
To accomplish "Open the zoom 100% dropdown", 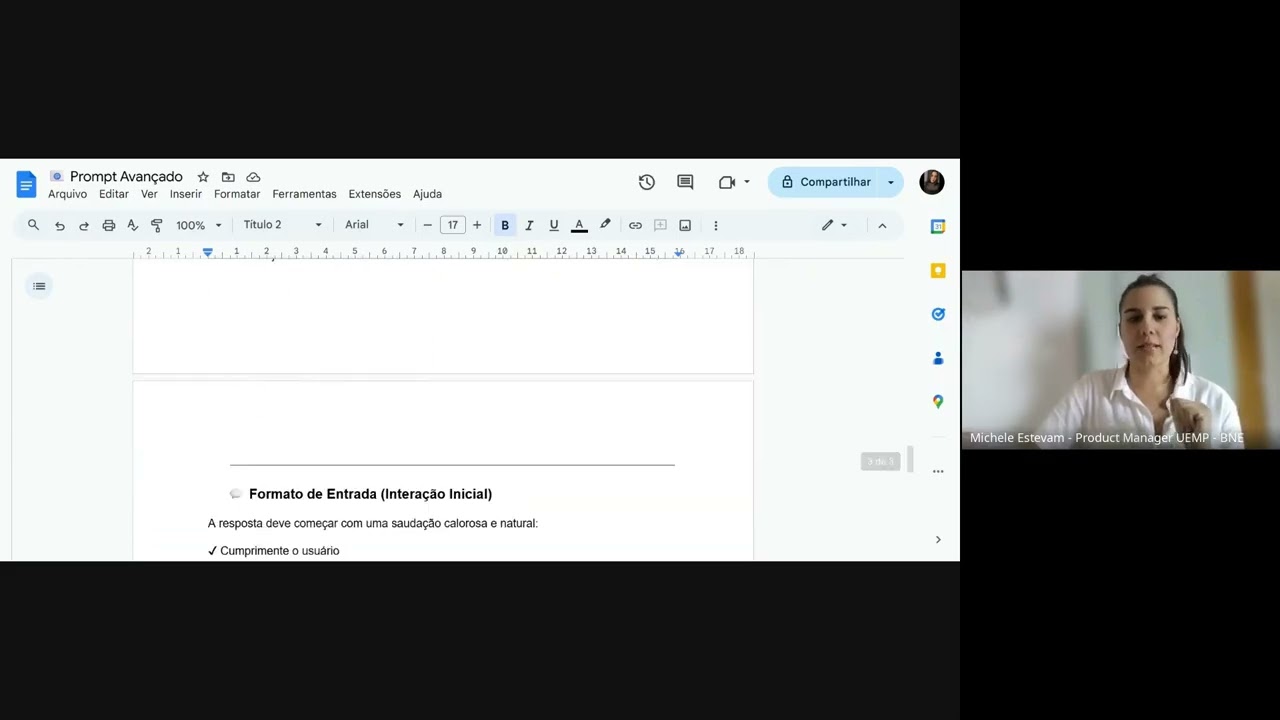I will (199, 225).
